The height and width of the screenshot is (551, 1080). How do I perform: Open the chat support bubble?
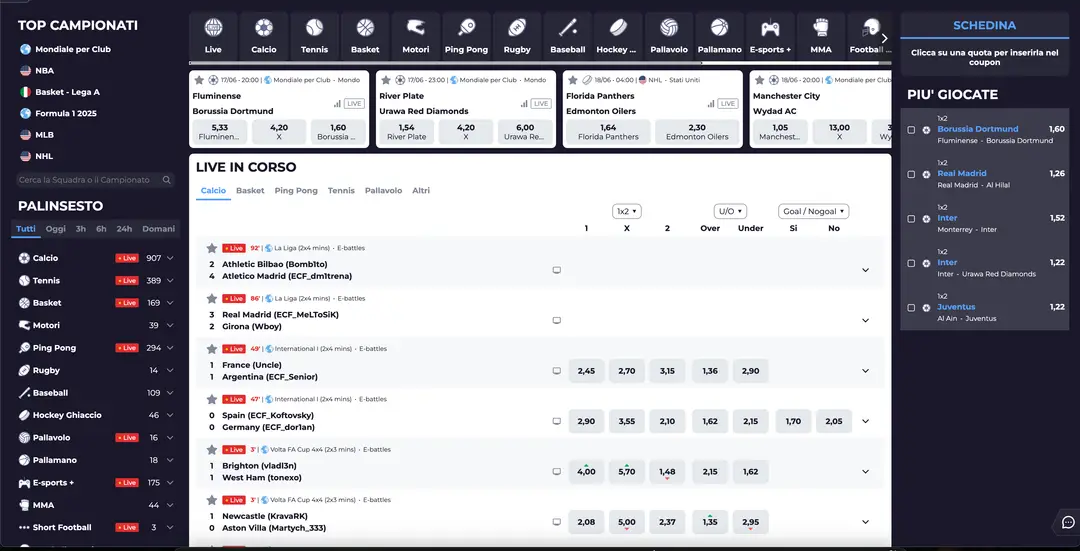pos(1068,521)
